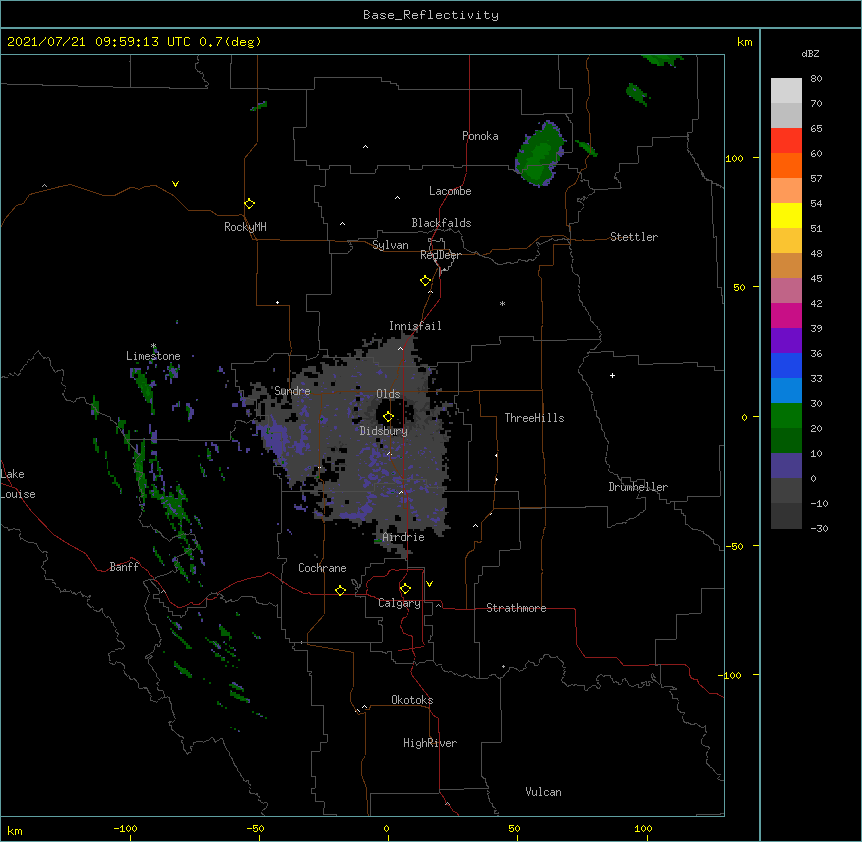
Task: Click the Innisfail city label
Action: (x=415, y=326)
